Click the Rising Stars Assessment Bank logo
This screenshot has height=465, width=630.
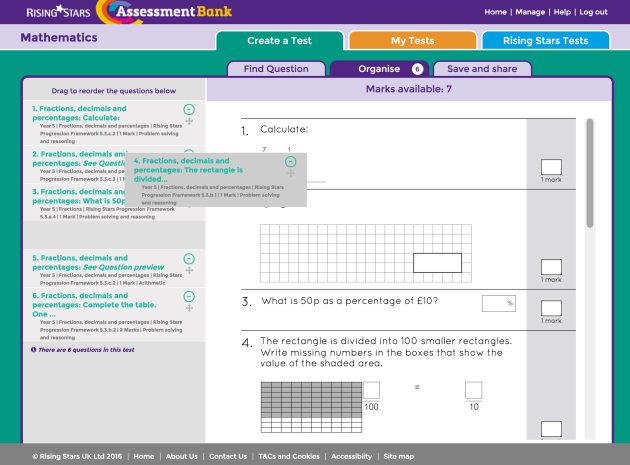coord(129,12)
